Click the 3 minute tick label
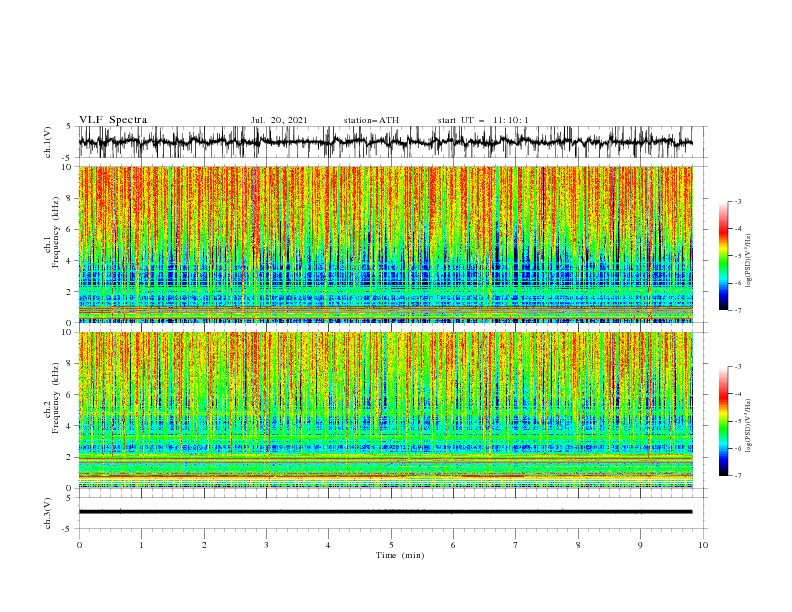Viewport: 792px width, 612px height. tap(266, 545)
